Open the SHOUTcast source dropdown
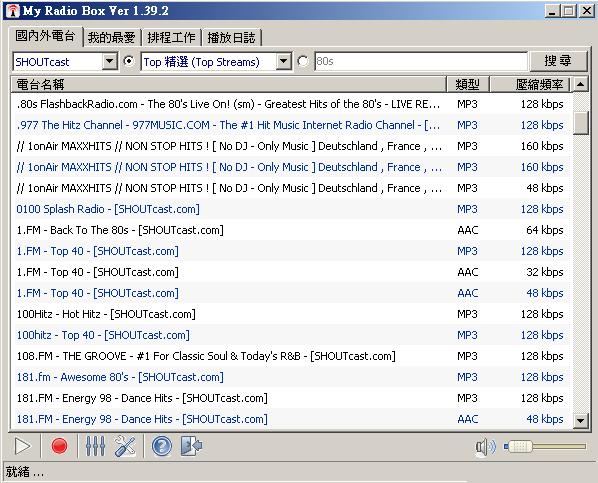Screen dimensions: 598x483 109,61
